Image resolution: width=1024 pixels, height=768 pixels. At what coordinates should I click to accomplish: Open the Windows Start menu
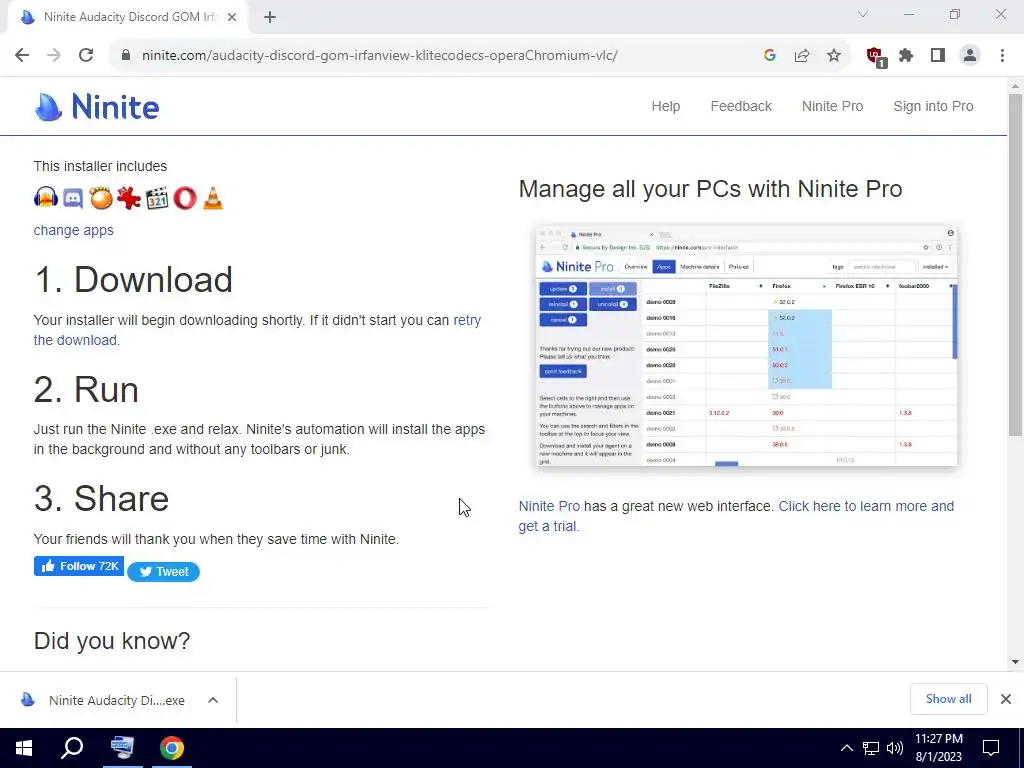24,748
